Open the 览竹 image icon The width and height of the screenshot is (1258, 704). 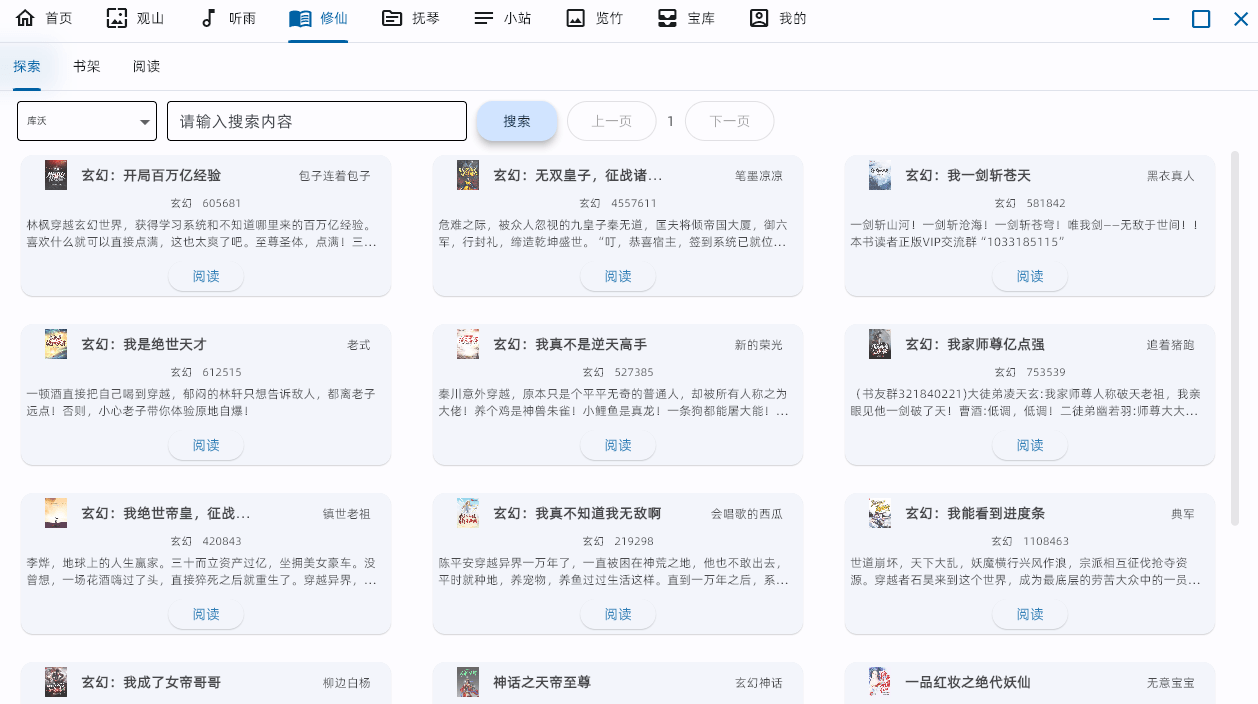click(573, 17)
